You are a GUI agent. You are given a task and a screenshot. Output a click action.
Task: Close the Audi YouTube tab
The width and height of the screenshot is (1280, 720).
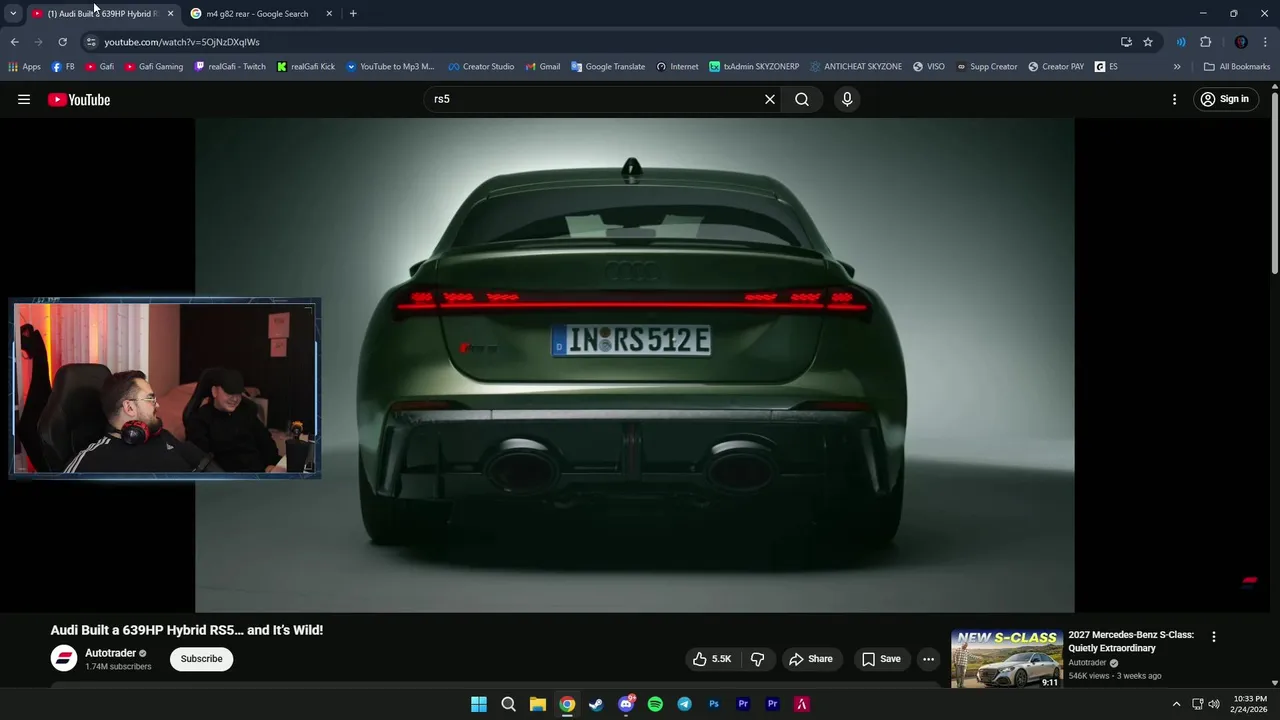coord(170,14)
